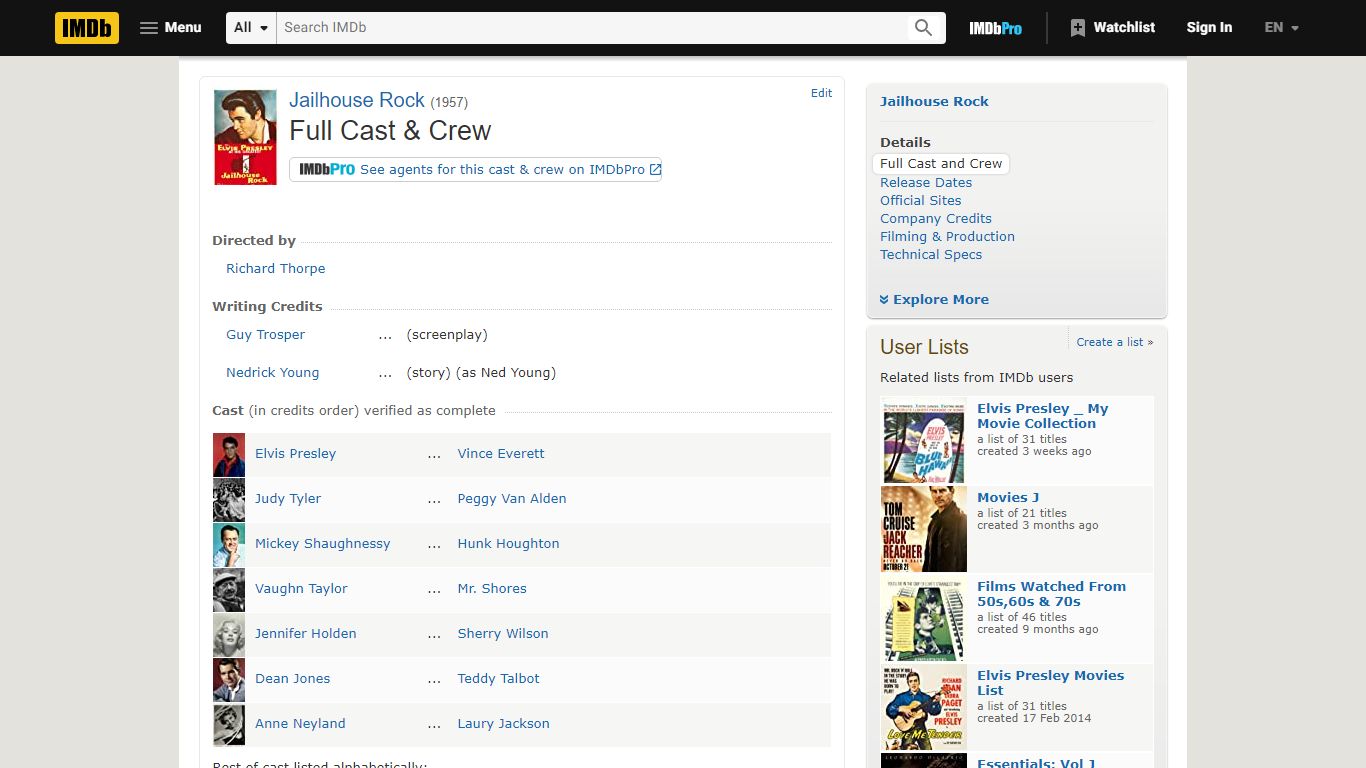The image size is (1366, 768).
Task: Select Full Cast and Crew in sidebar
Action: [941, 164]
